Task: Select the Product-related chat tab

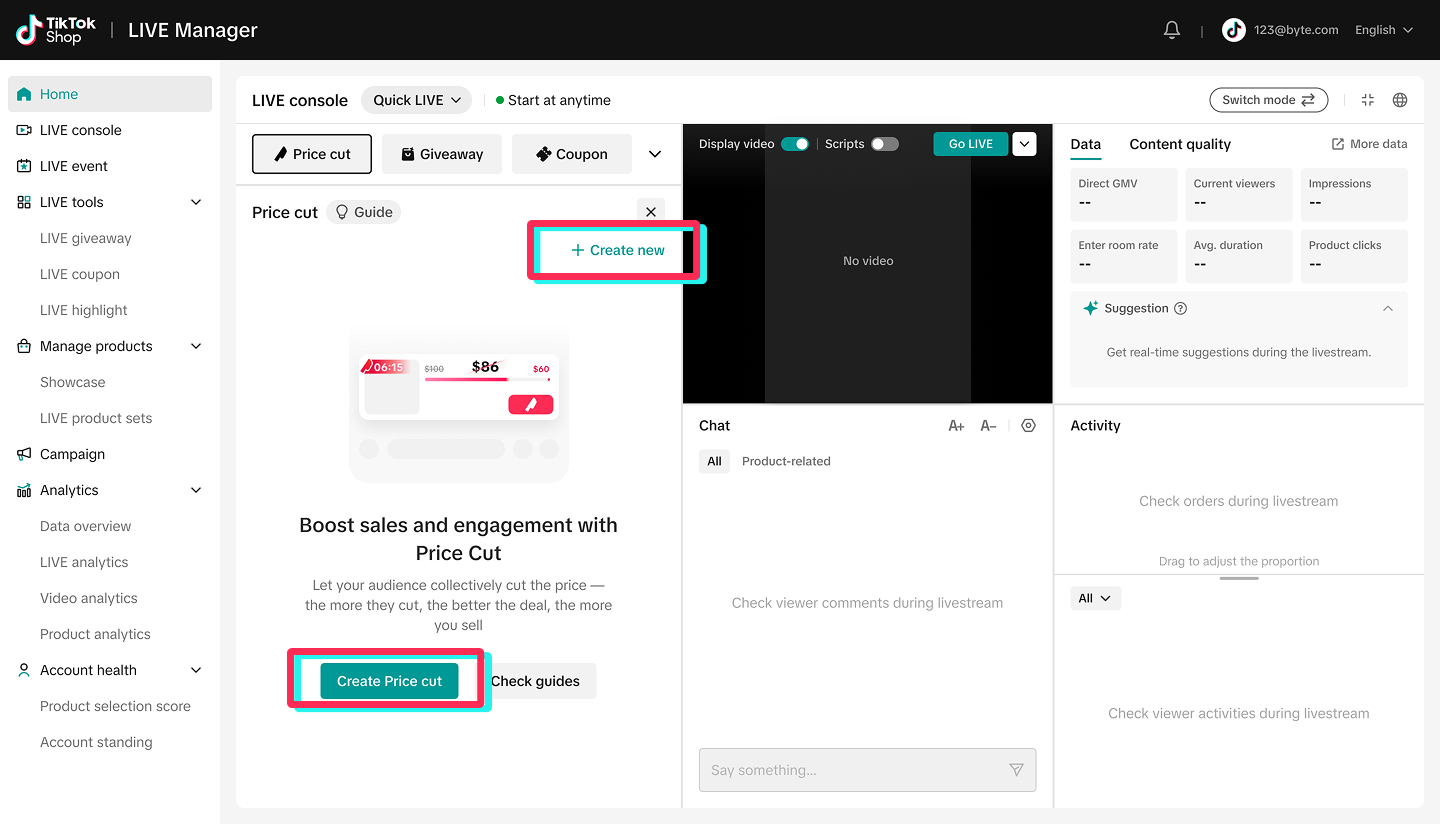Action: point(786,461)
